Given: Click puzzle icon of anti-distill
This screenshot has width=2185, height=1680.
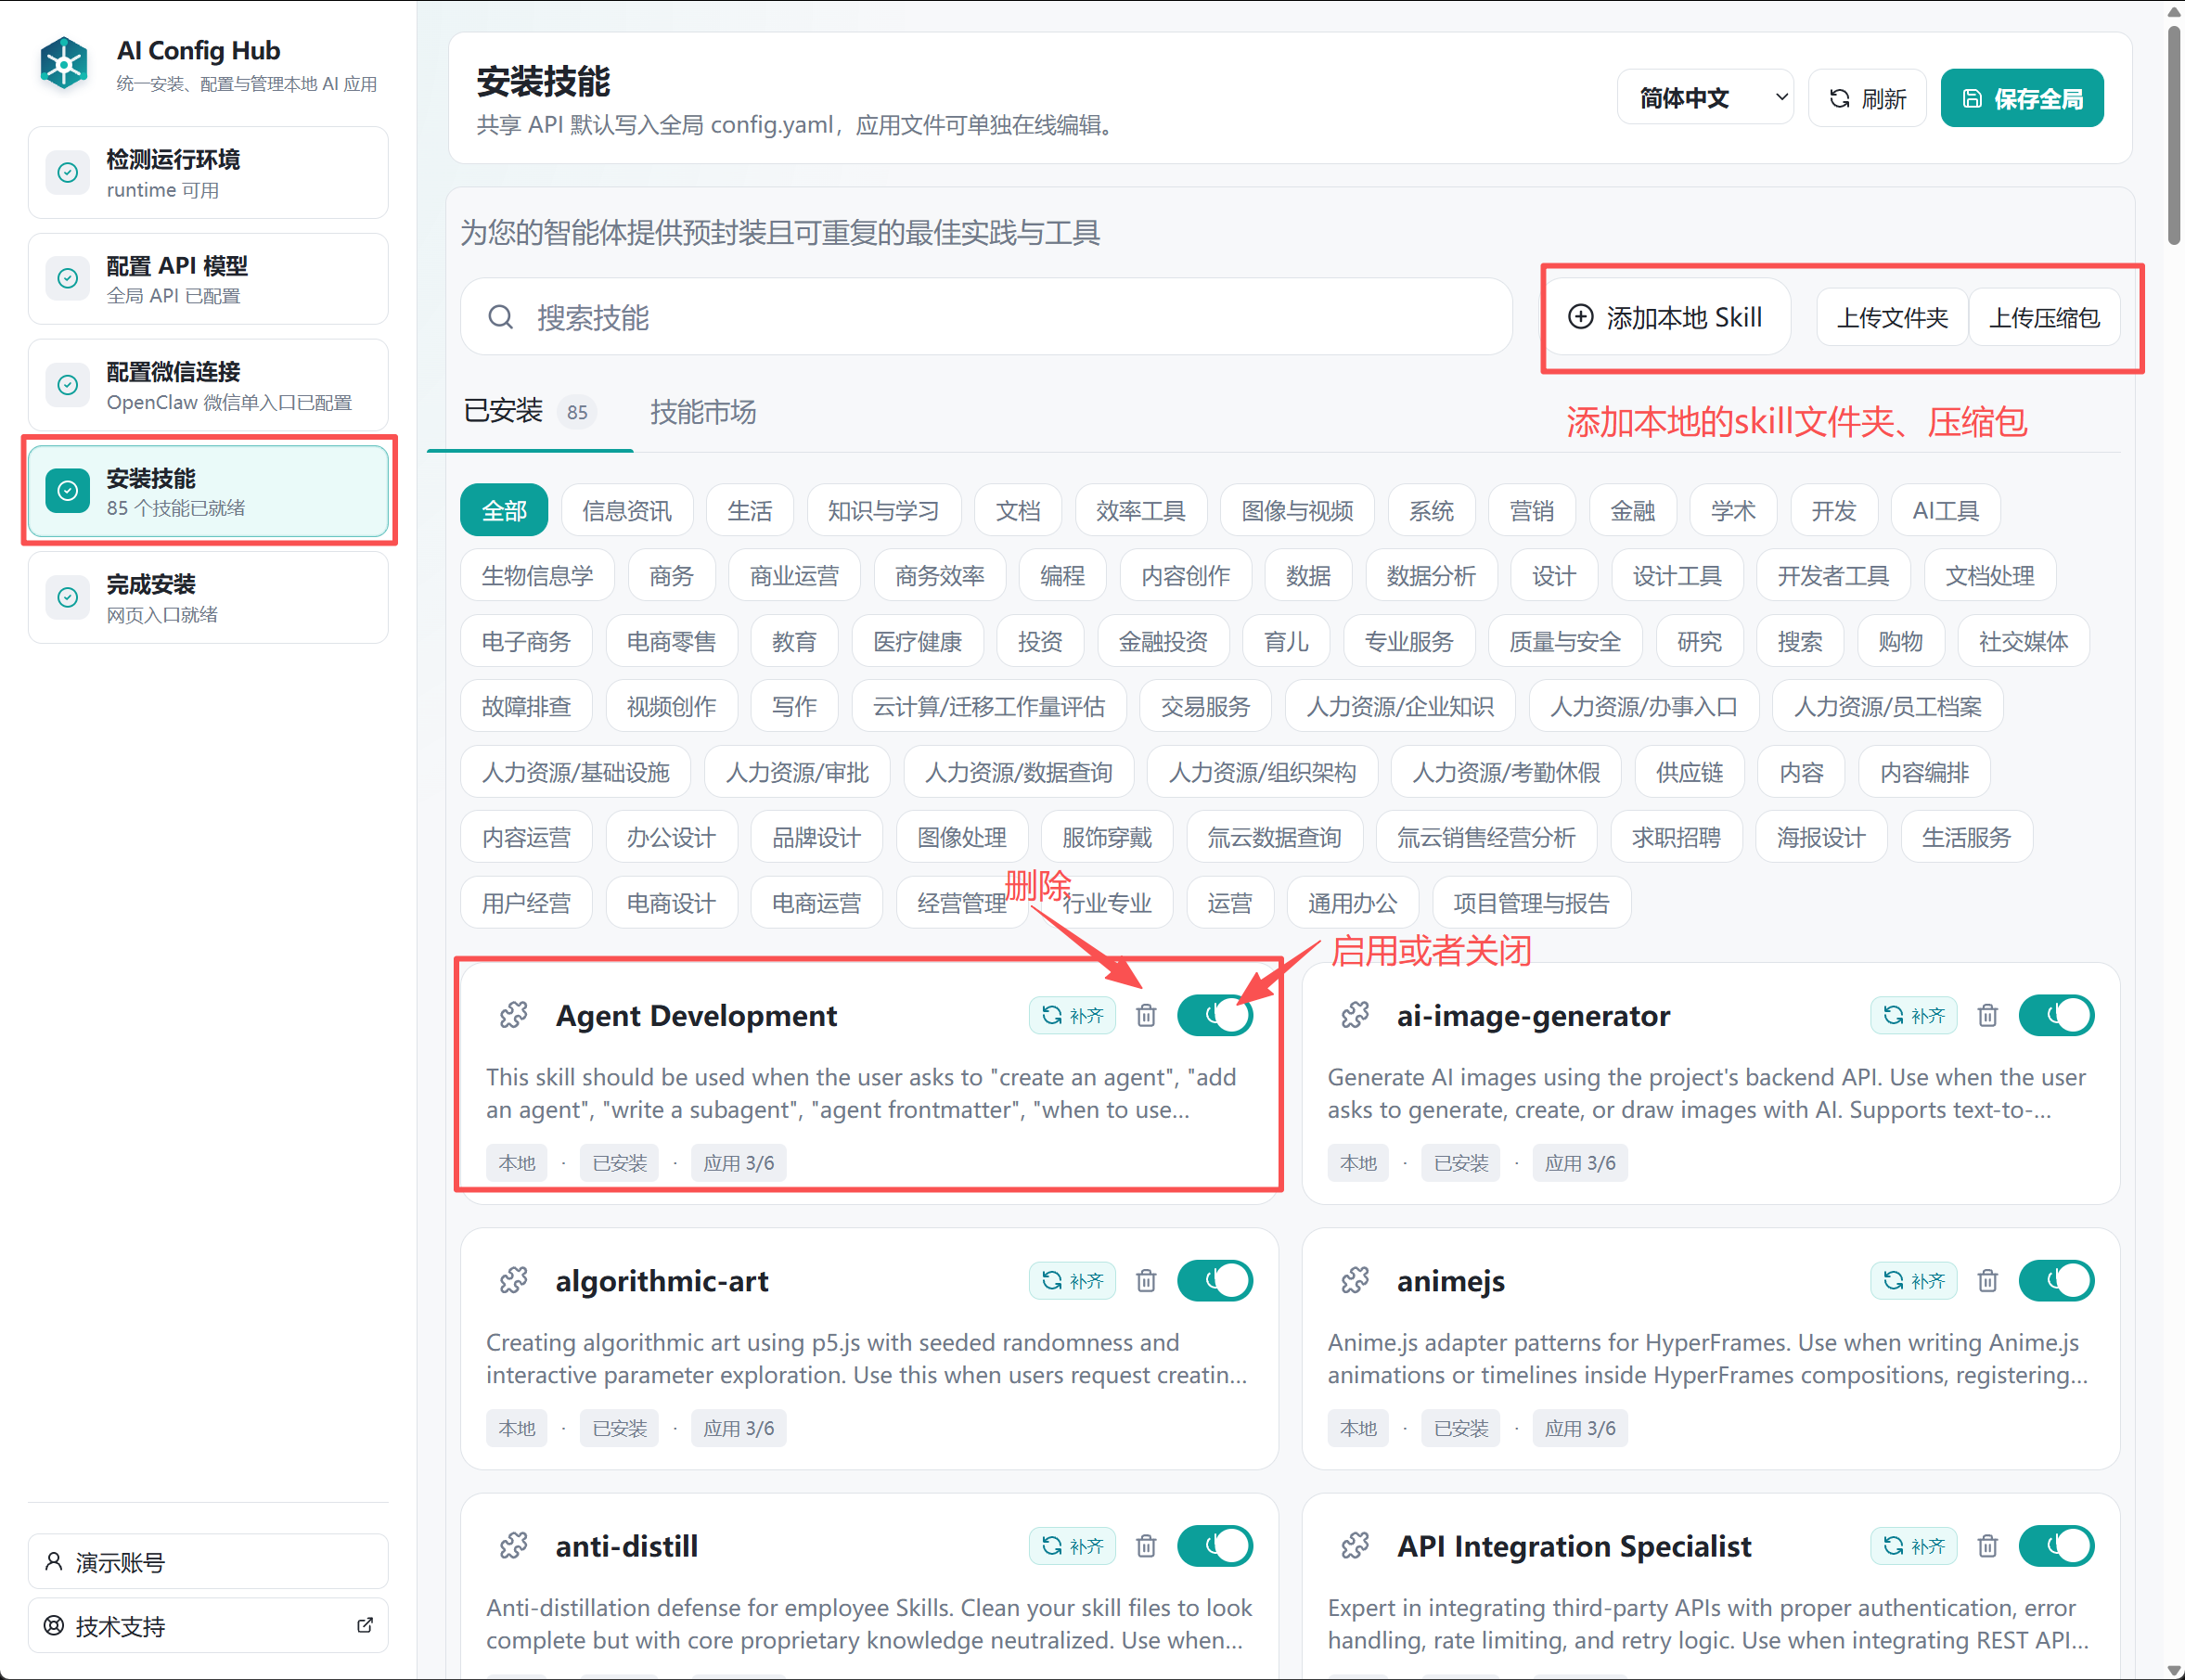Looking at the screenshot, I should tap(514, 1546).
